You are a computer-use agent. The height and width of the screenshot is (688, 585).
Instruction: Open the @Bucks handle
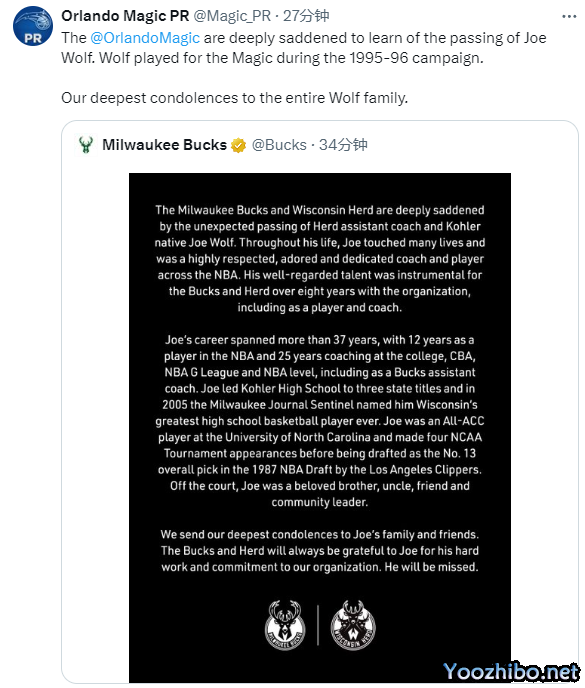pos(279,144)
